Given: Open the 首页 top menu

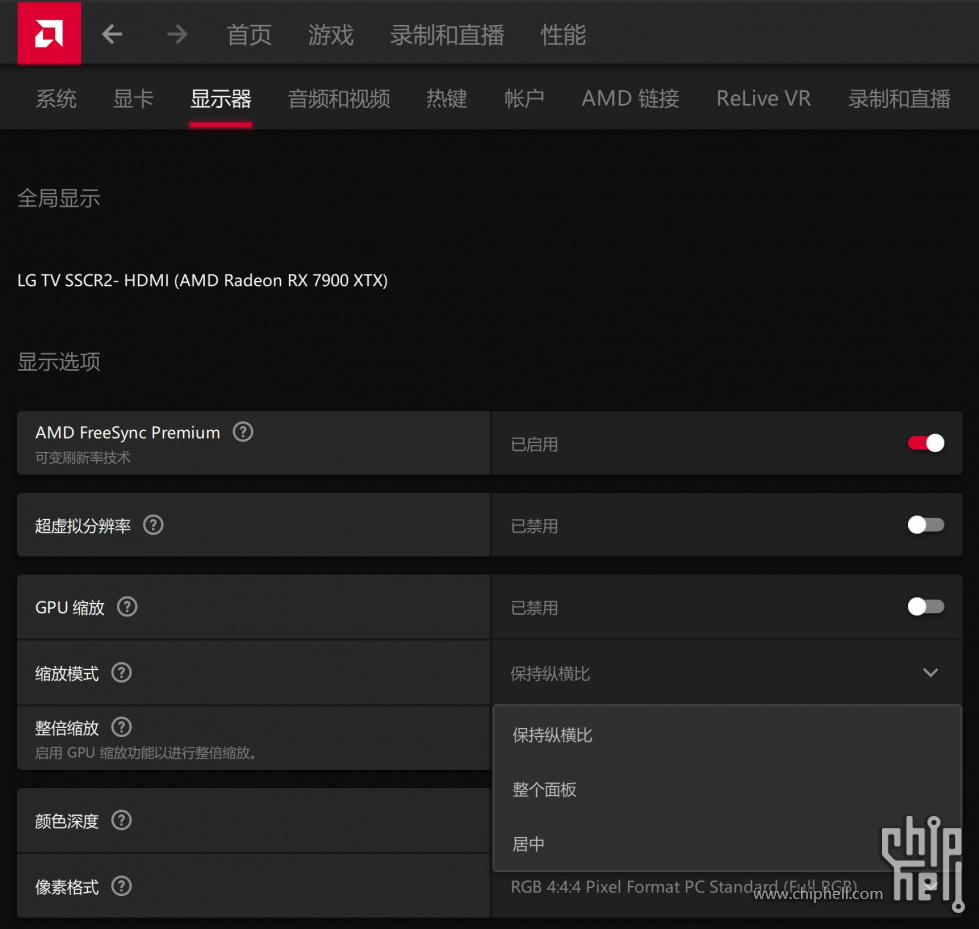Looking at the screenshot, I should (249, 35).
